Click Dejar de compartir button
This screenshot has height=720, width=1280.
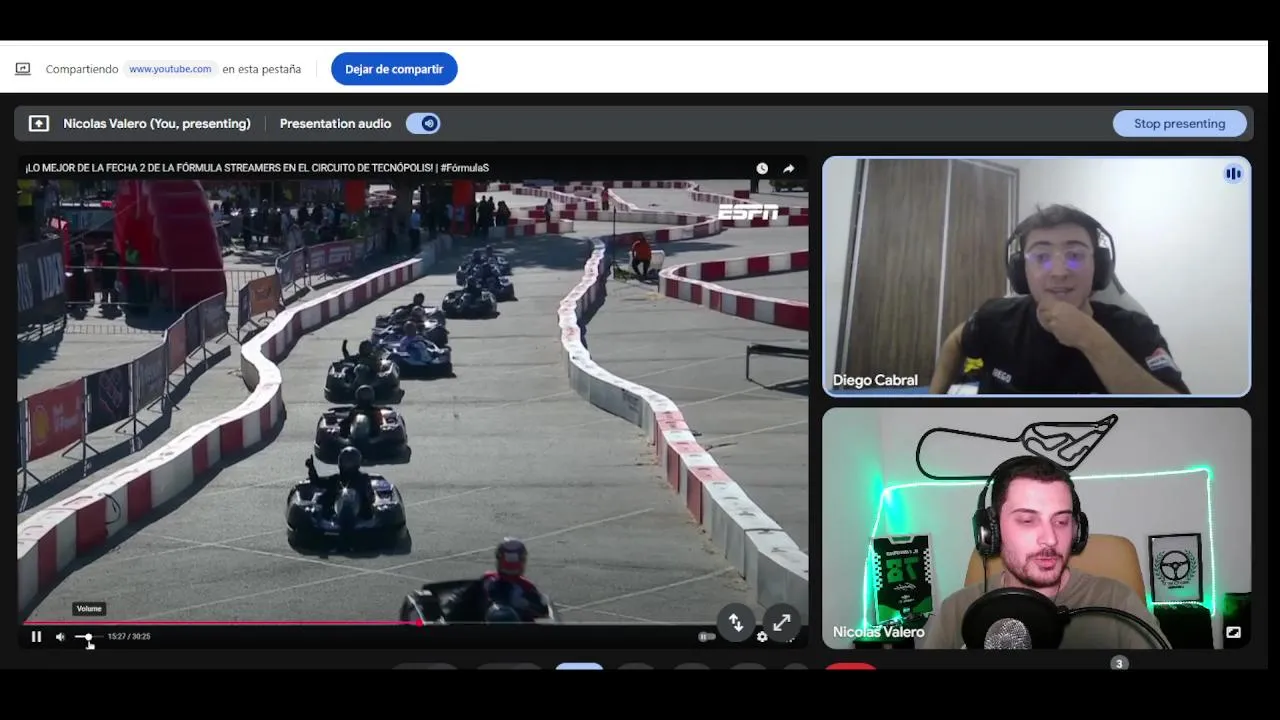coord(394,69)
